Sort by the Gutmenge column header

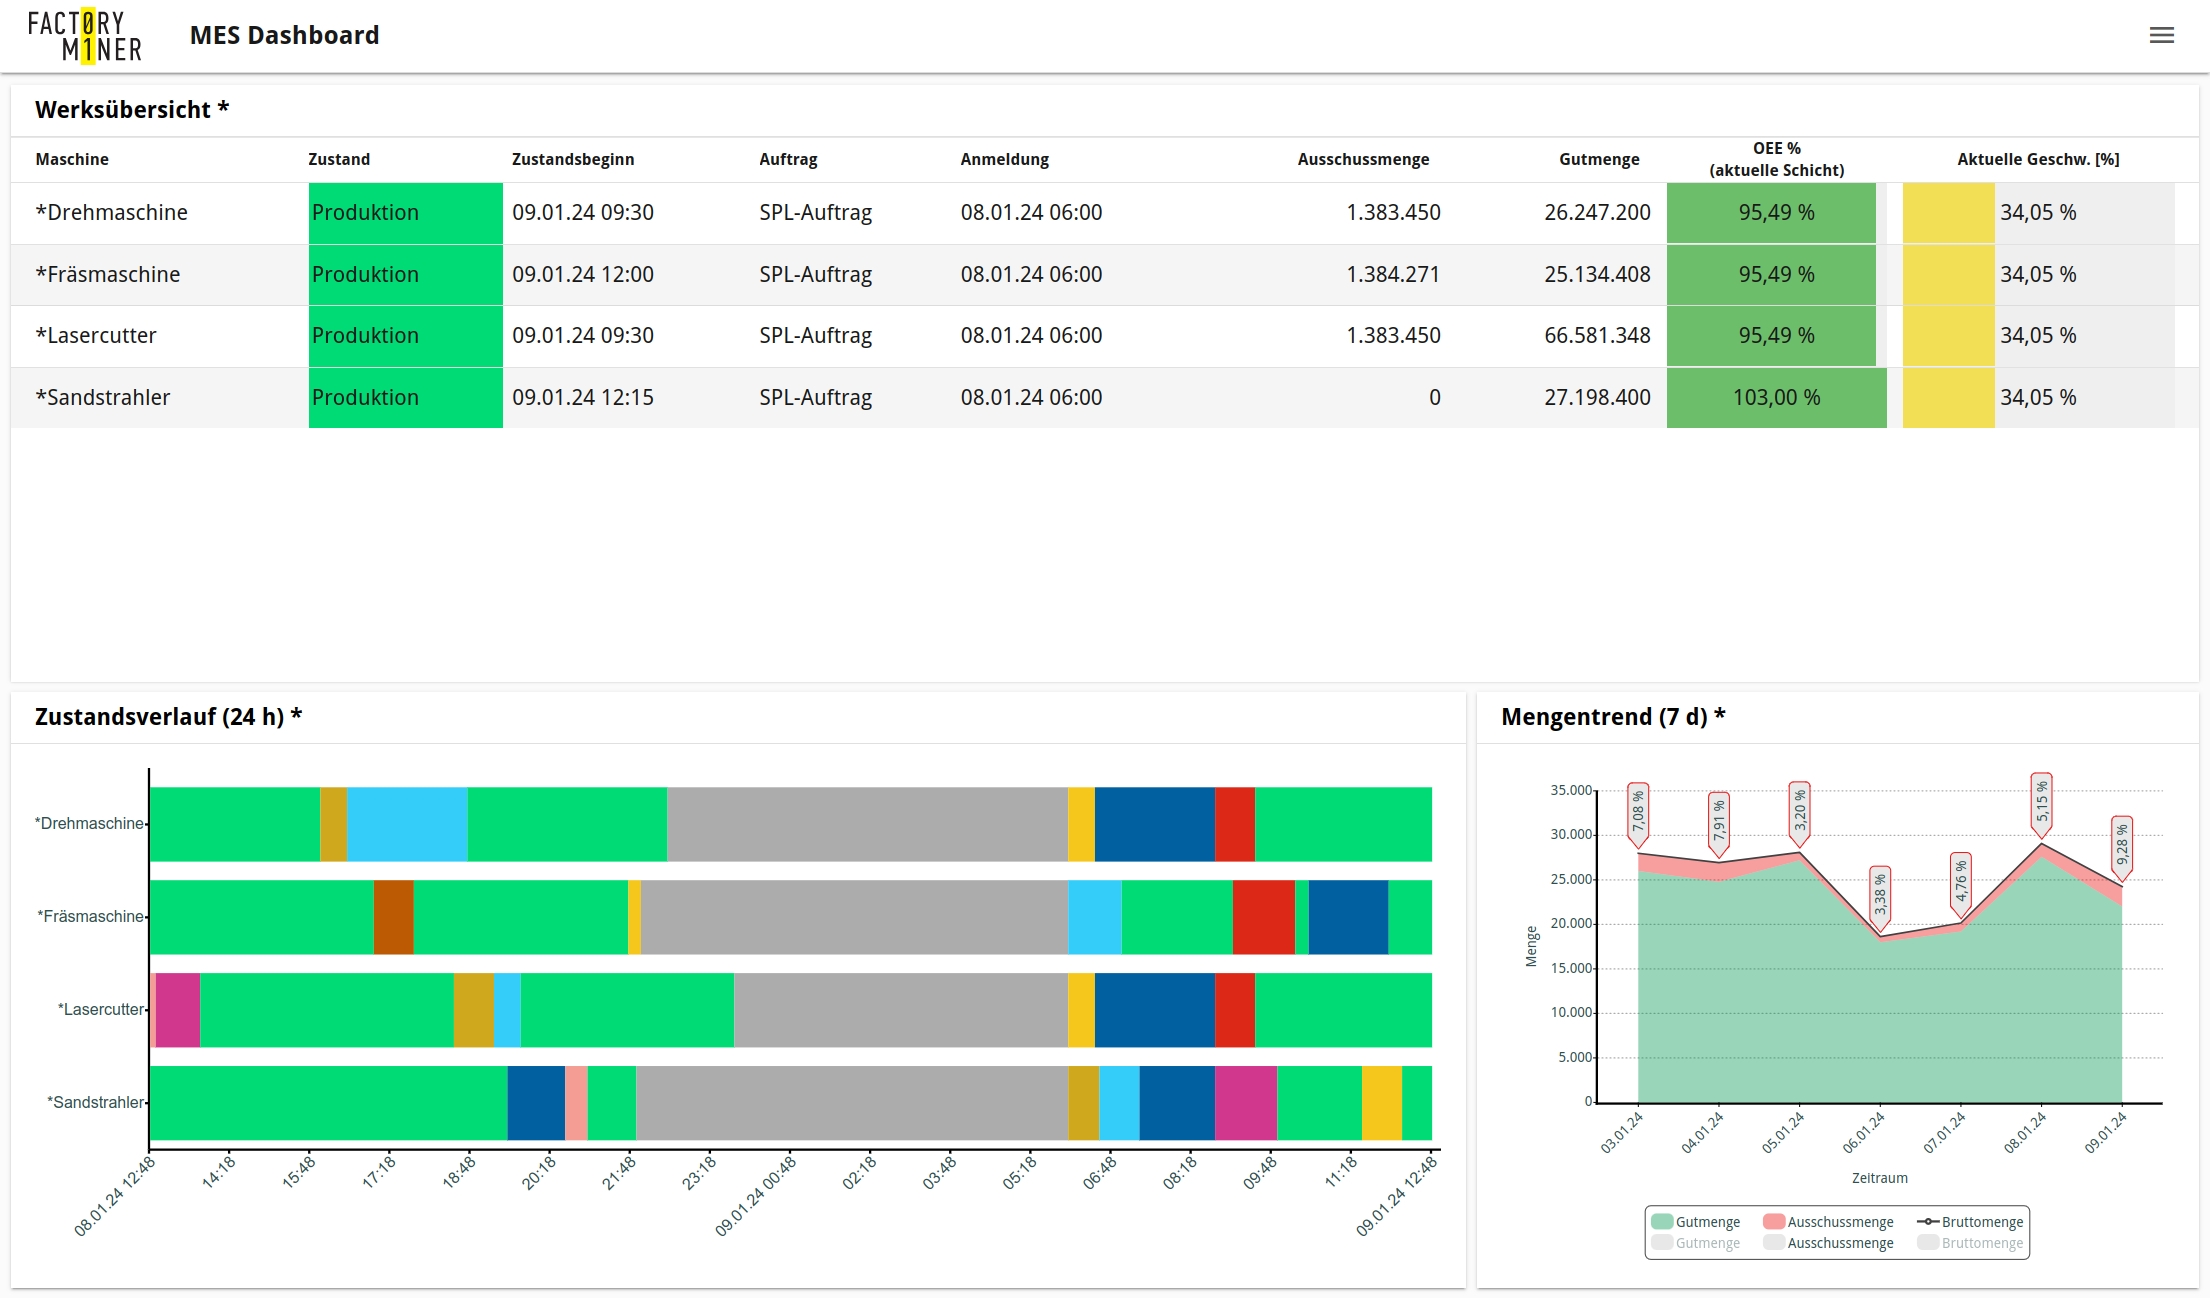(1598, 159)
